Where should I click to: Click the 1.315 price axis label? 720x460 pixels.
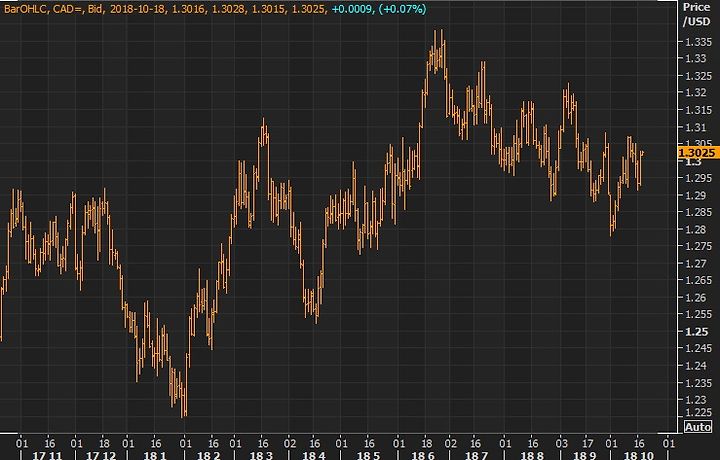click(x=697, y=110)
